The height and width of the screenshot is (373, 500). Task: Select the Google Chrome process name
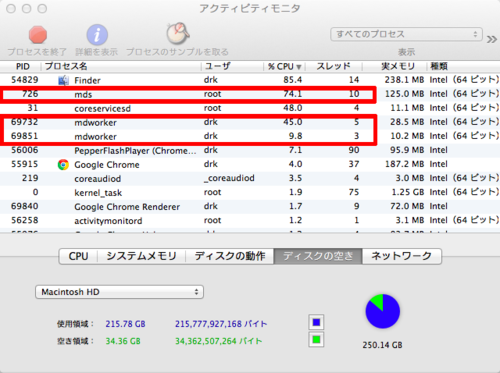pos(107,165)
